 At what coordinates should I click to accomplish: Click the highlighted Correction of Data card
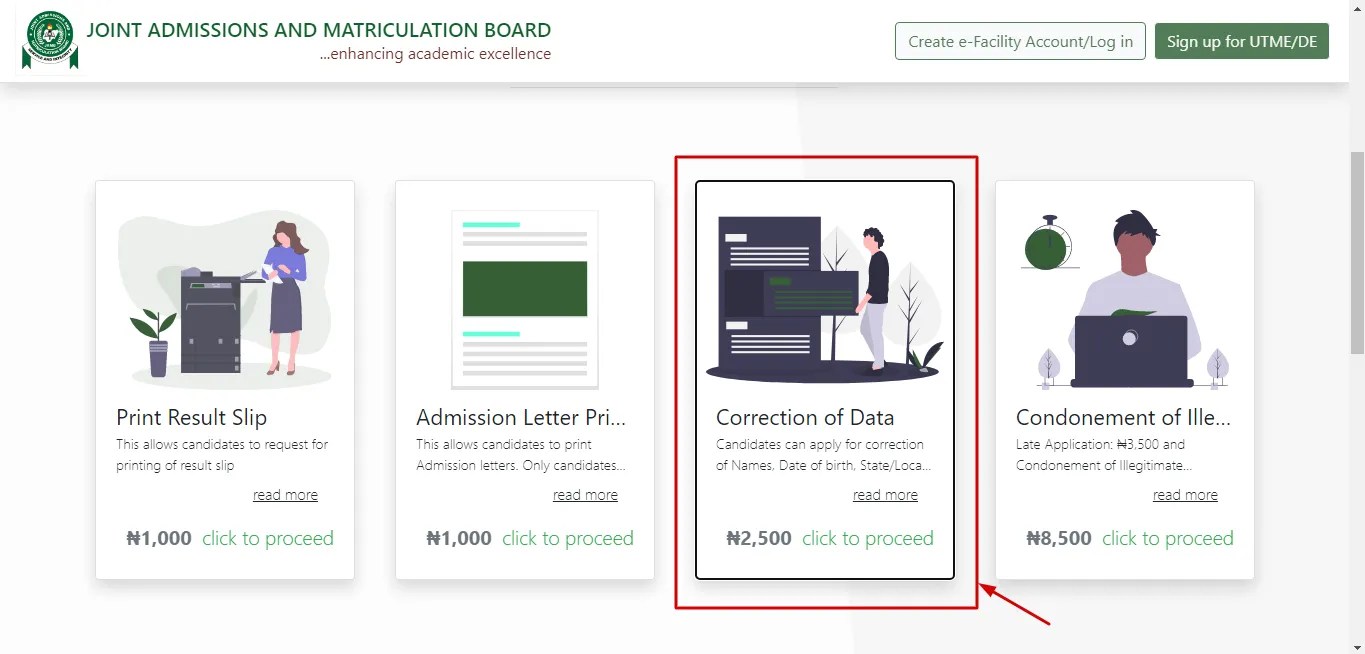(x=824, y=380)
